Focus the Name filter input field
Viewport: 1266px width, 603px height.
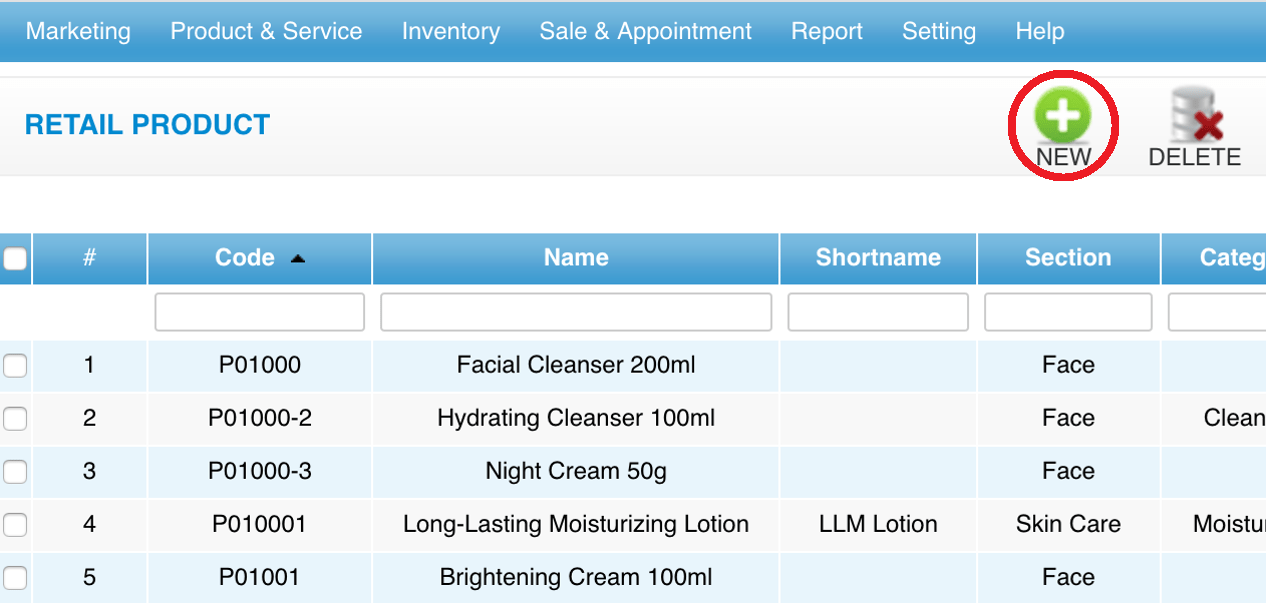coord(576,312)
